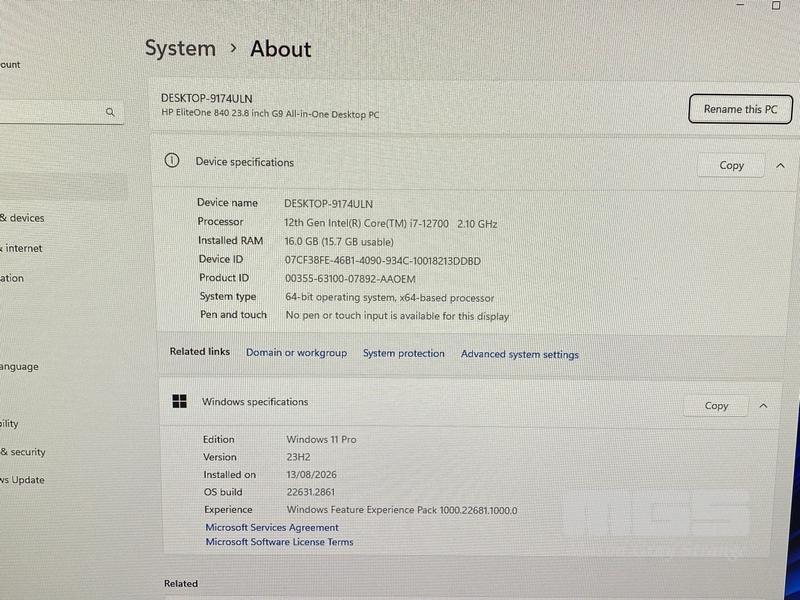Copy the device specifications
This screenshot has height=600, width=800.
[731, 165]
